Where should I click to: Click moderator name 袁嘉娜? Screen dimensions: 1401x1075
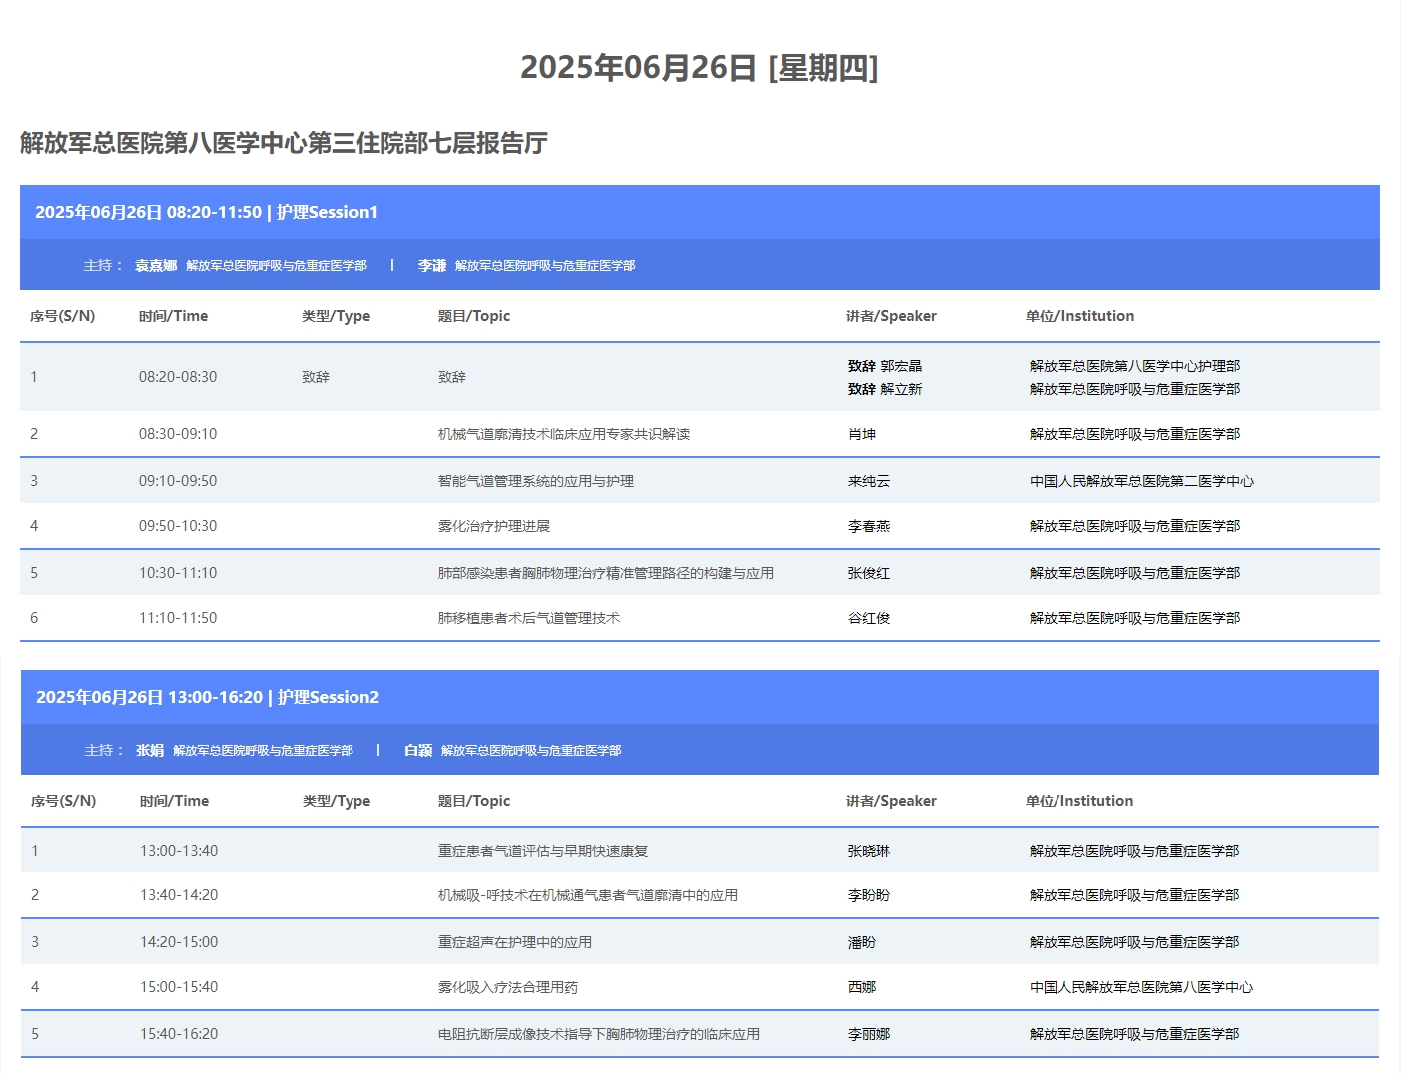click(x=156, y=265)
